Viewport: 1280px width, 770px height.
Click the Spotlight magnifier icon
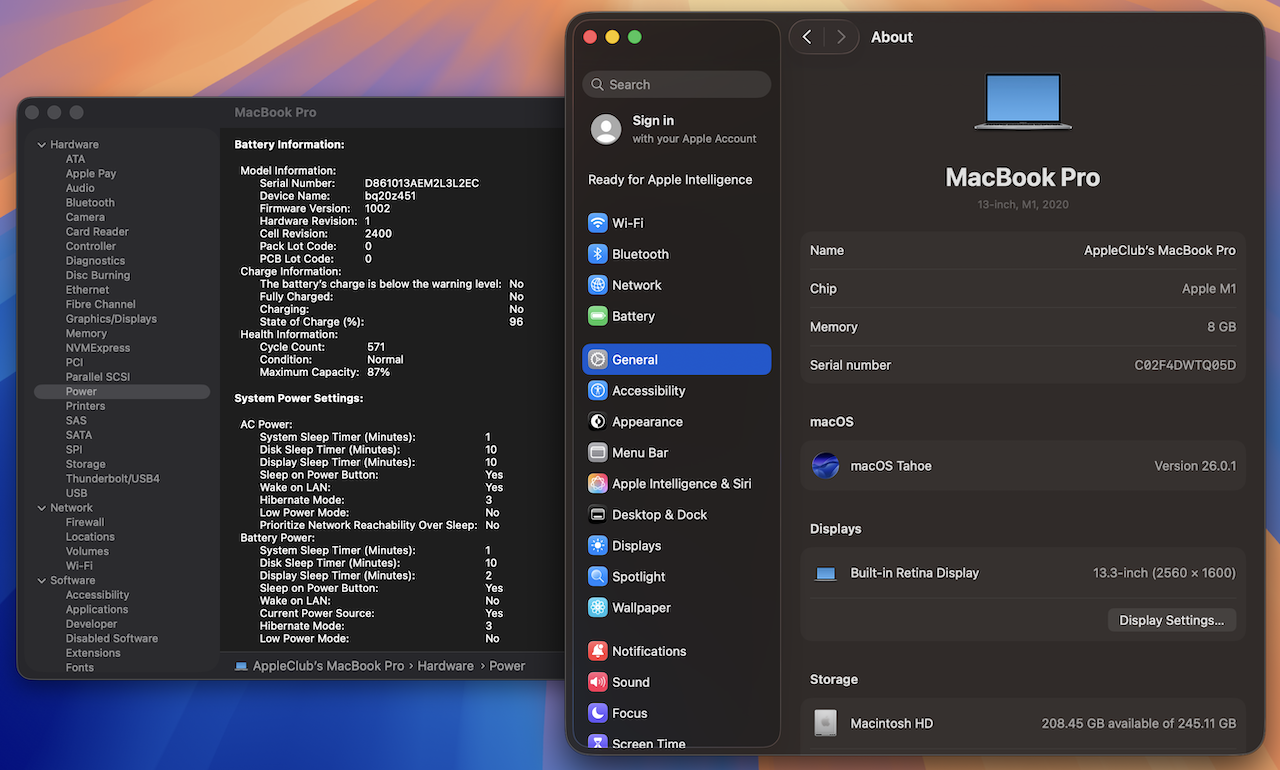[597, 577]
